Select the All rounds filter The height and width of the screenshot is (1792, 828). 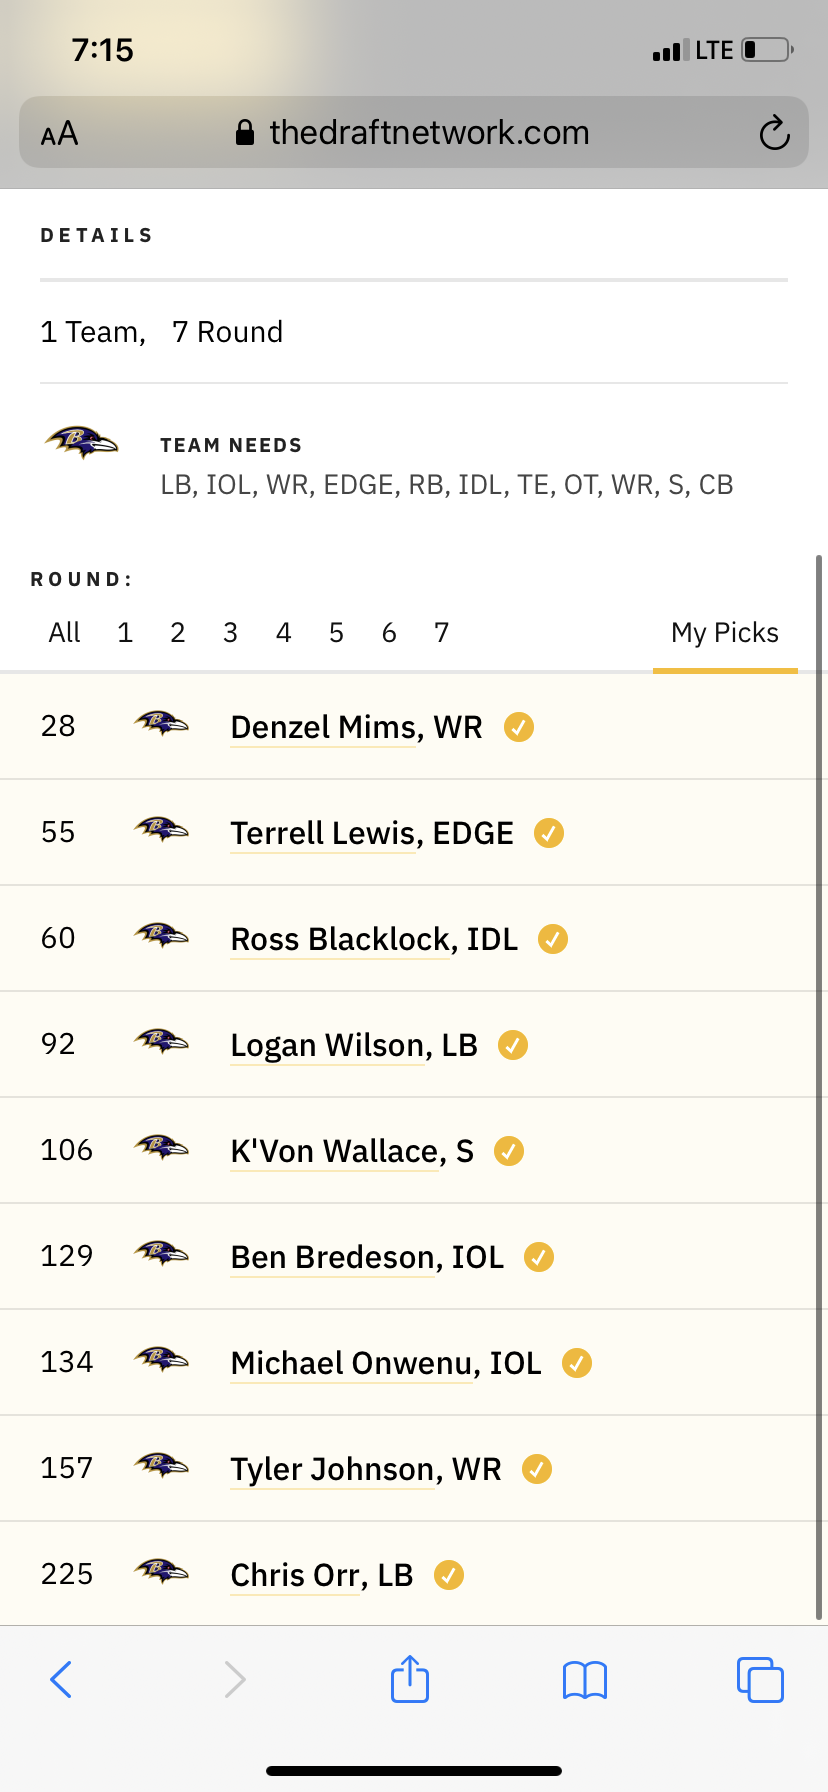point(64,633)
